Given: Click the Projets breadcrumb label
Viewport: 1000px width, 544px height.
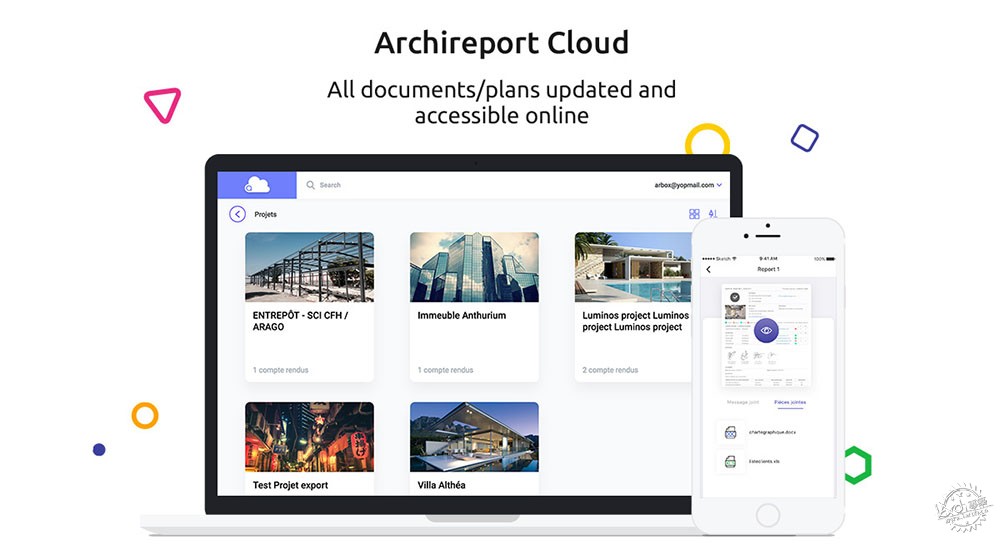Looking at the screenshot, I should click(x=265, y=214).
